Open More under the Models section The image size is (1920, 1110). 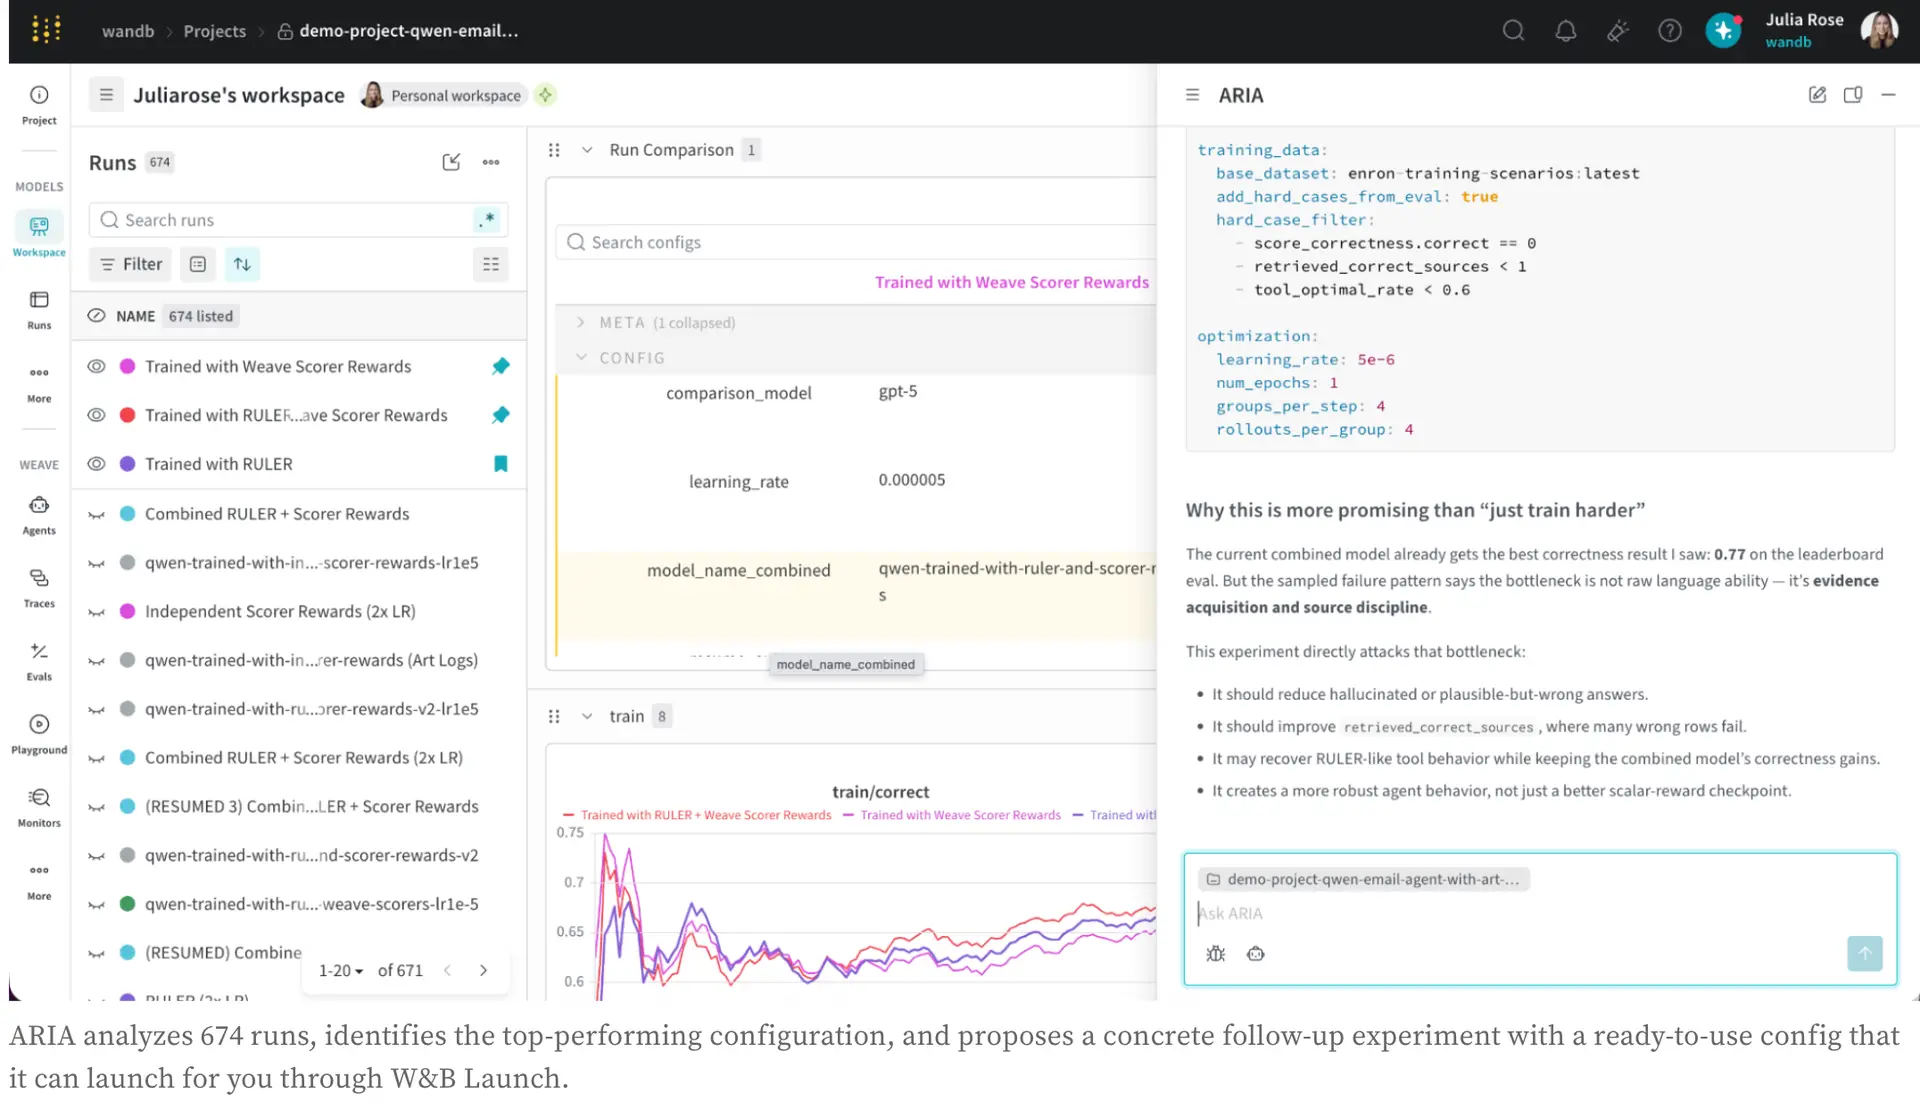point(39,383)
